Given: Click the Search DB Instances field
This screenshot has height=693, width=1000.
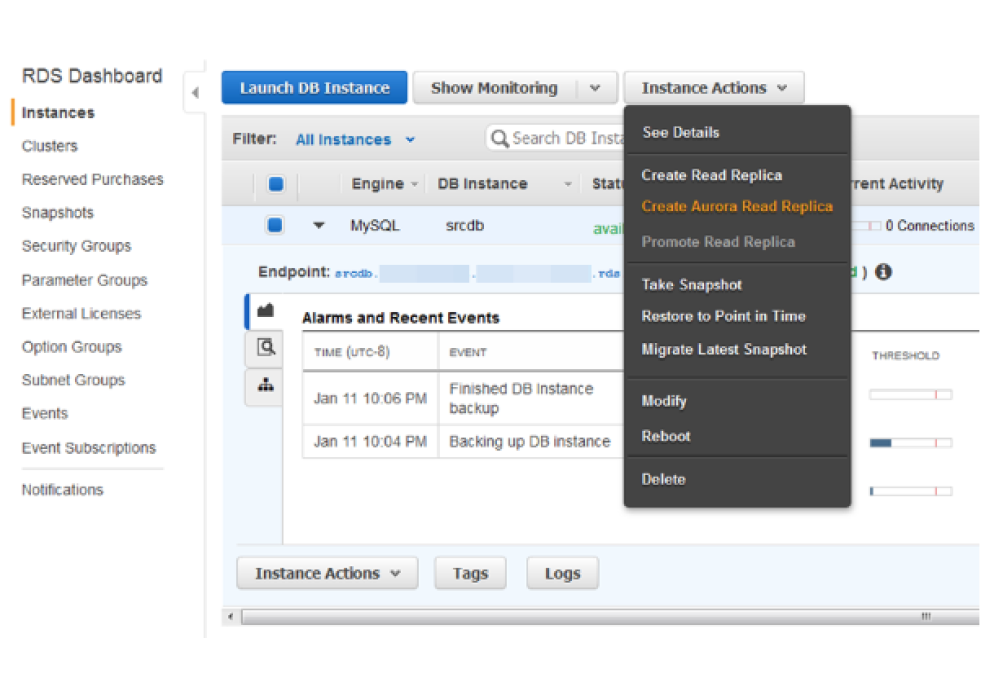Looking at the screenshot, I should coord(557,138).
